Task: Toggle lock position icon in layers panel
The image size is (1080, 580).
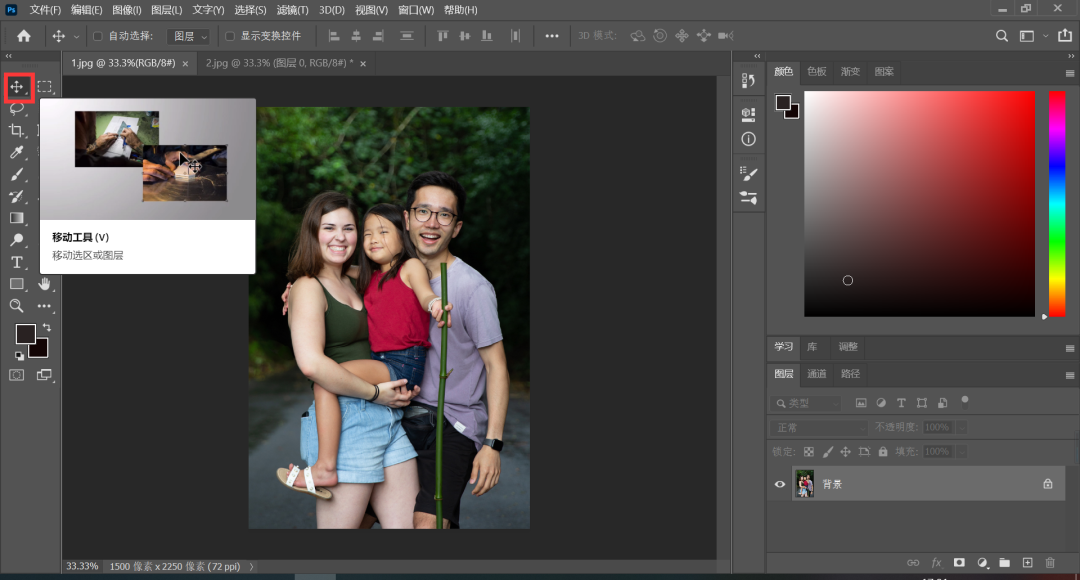Action: 846,452
